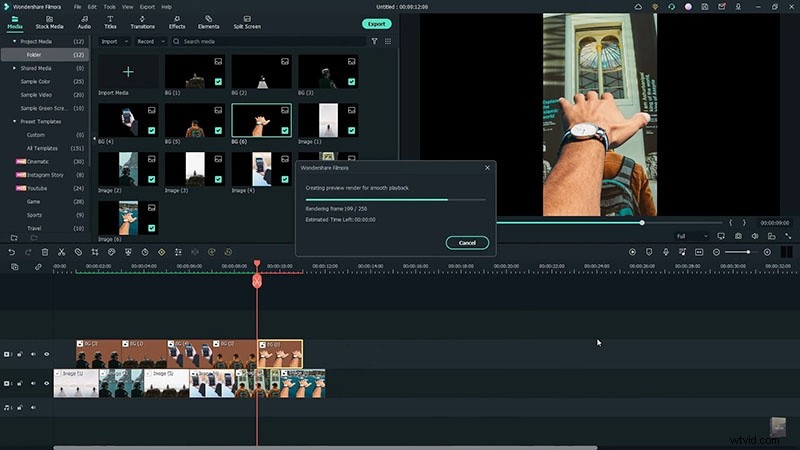The image size is (800, 450).
Task: Toggle lock on video track 1
Action: tap(20, 383)
